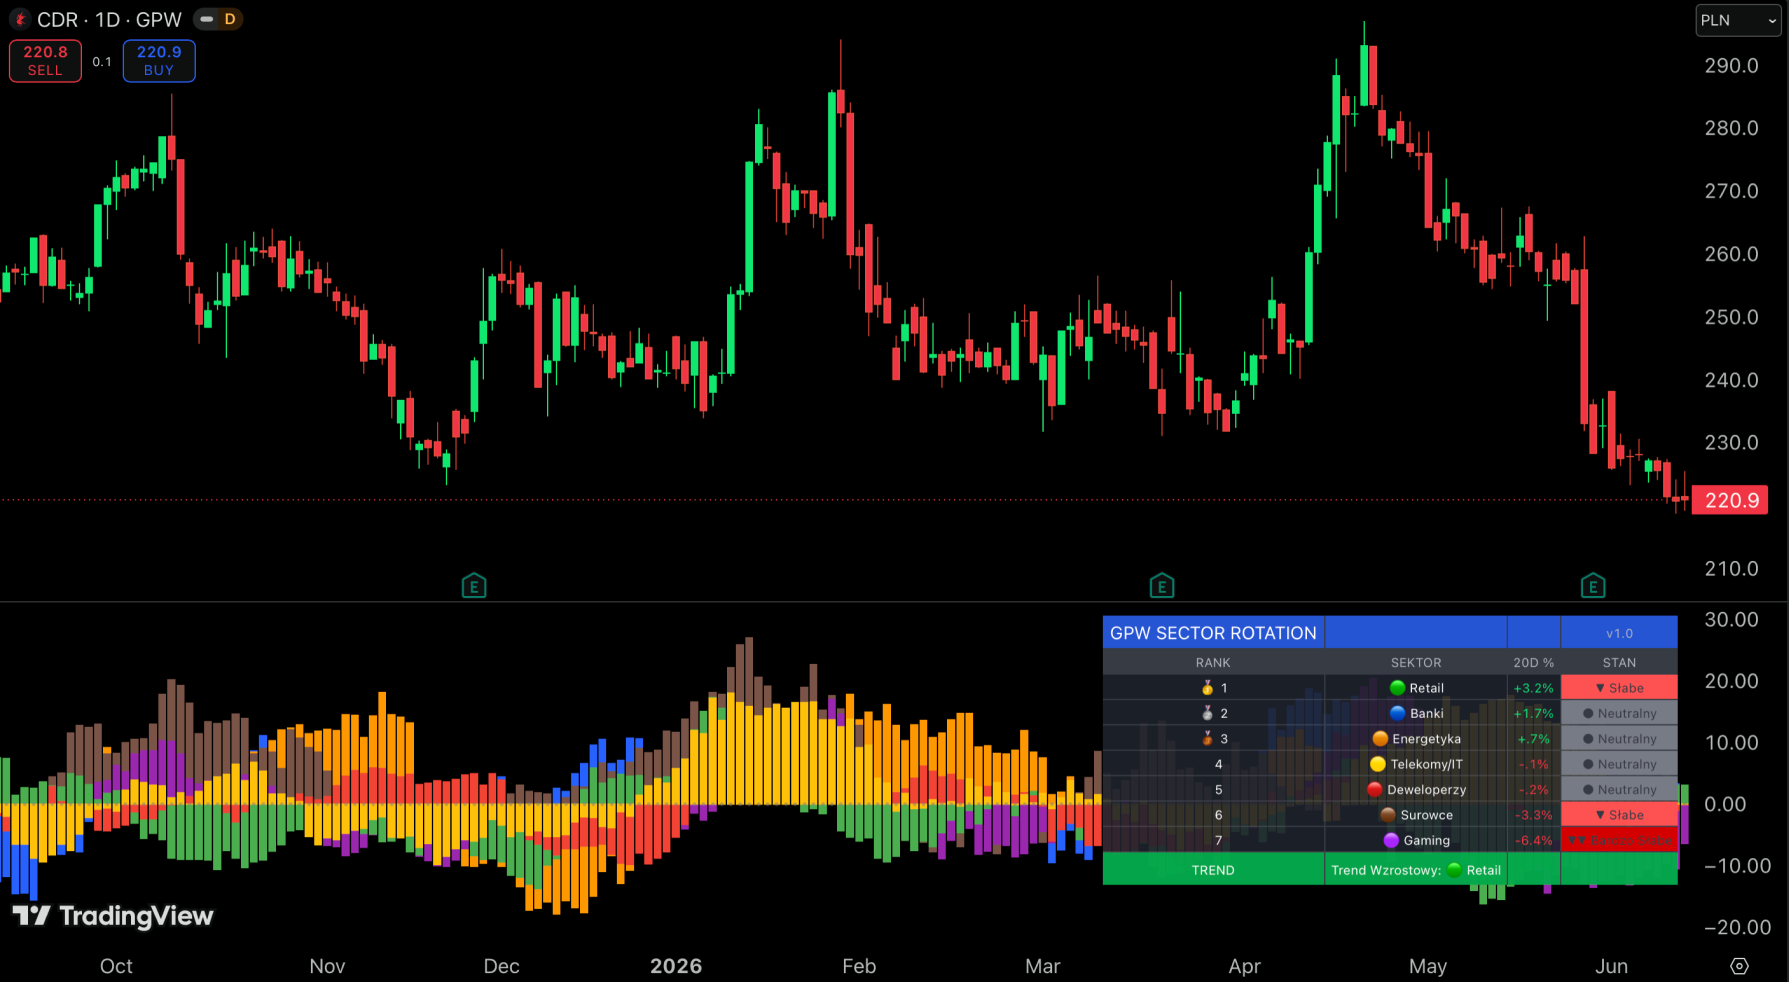Click the +3.2% value for Retail
Viewport: 1789px width, 982px height.
coord(1533,688)
